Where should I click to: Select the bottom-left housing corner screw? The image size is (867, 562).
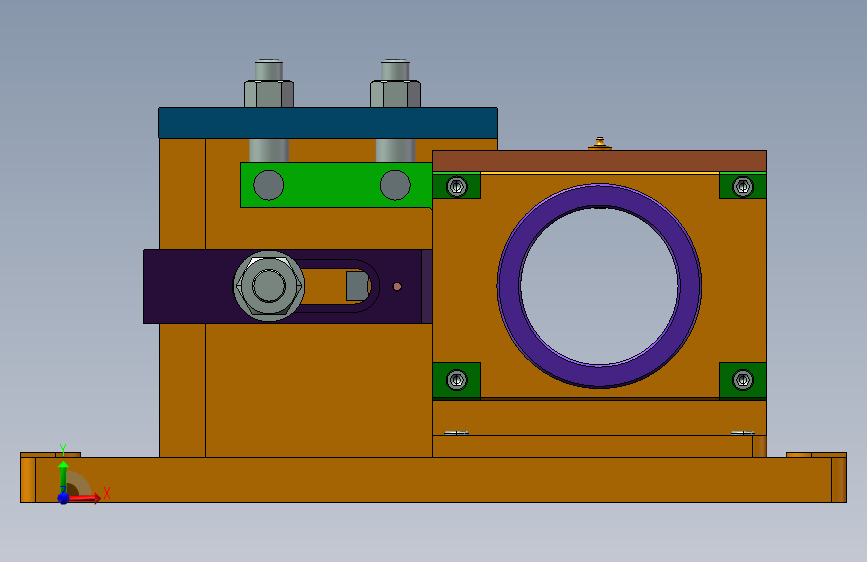point(457,380)
